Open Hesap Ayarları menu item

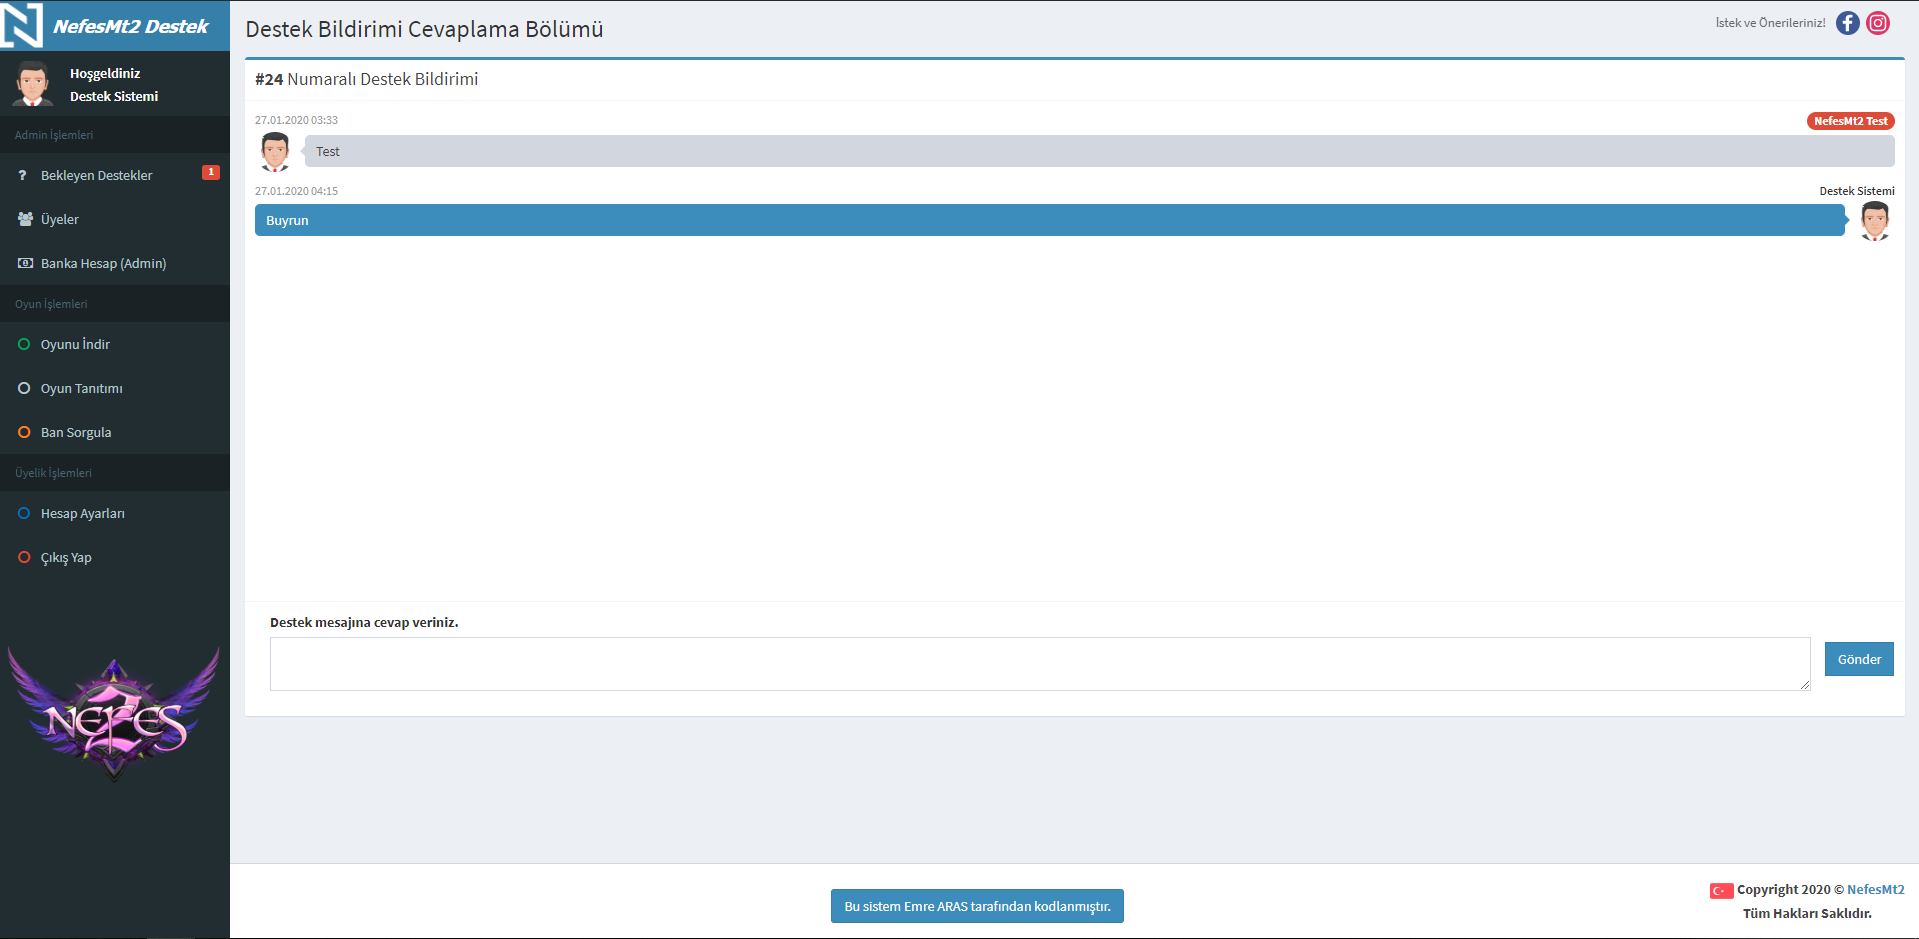pos(115,513)
